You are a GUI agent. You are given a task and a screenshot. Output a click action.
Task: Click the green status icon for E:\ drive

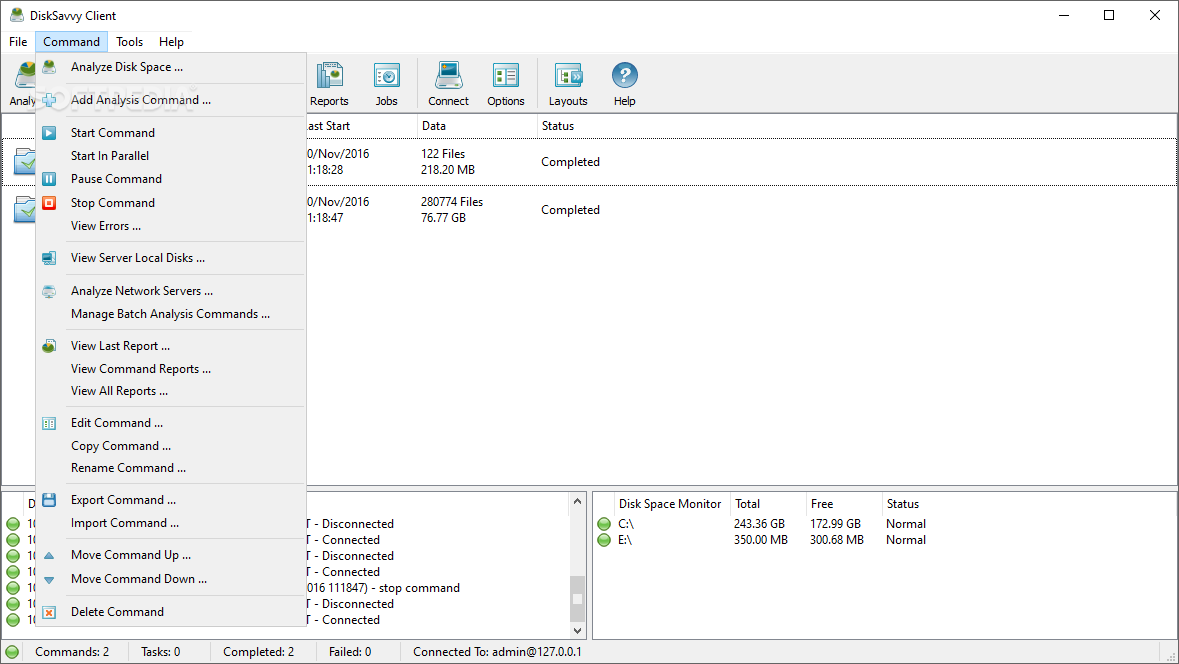604,540
